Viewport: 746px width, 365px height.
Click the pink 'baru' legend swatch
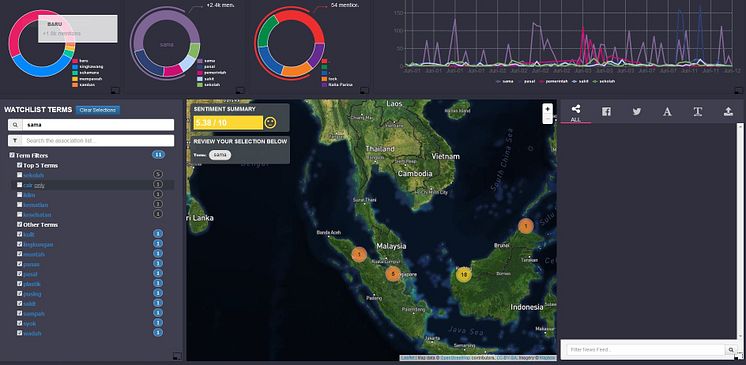coord(75,61)
